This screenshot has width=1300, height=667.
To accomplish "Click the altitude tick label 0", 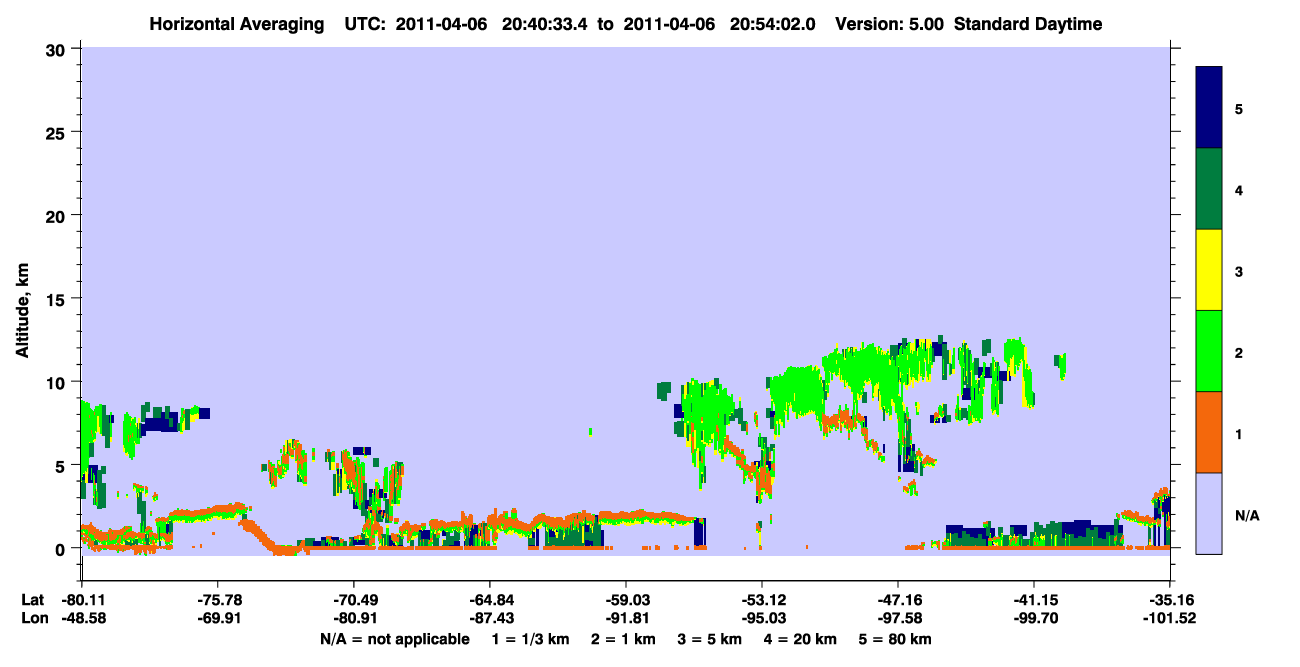I will pos(62,549).
